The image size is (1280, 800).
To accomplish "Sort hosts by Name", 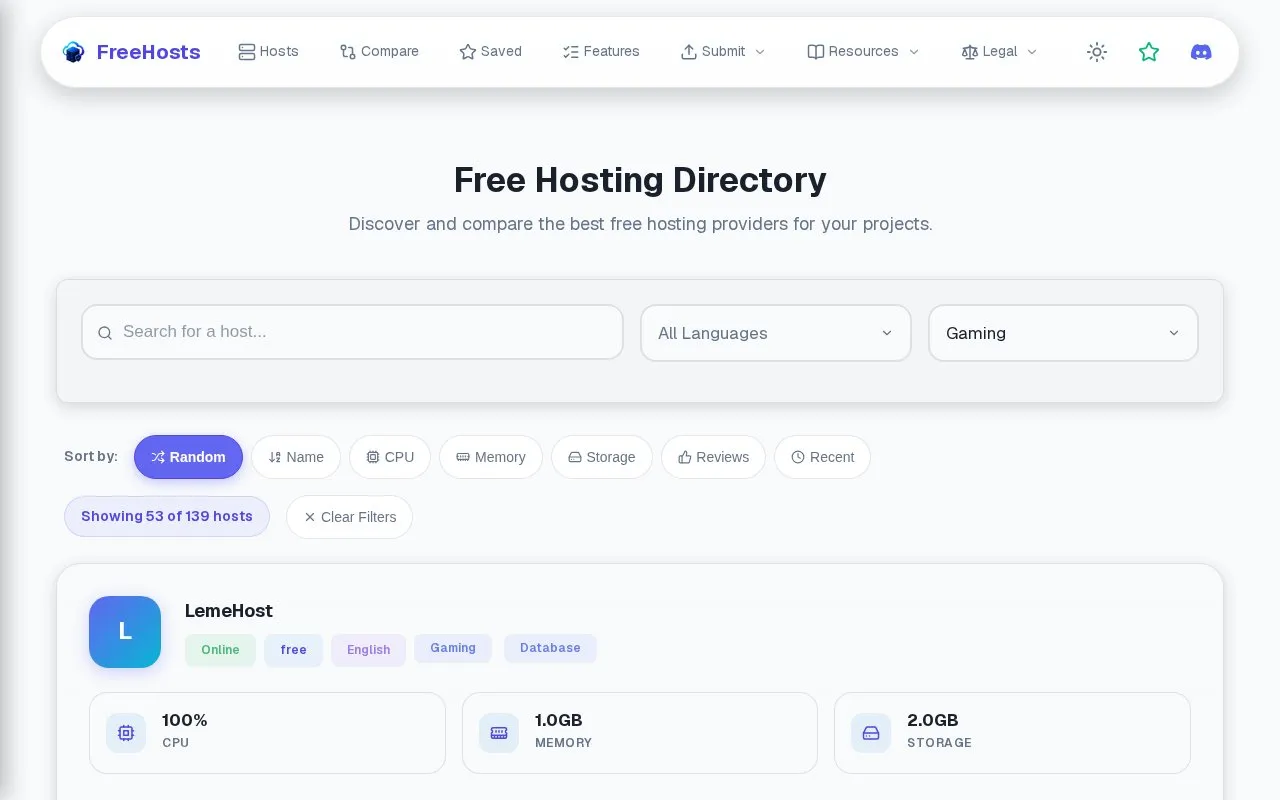I will [296, 457].
